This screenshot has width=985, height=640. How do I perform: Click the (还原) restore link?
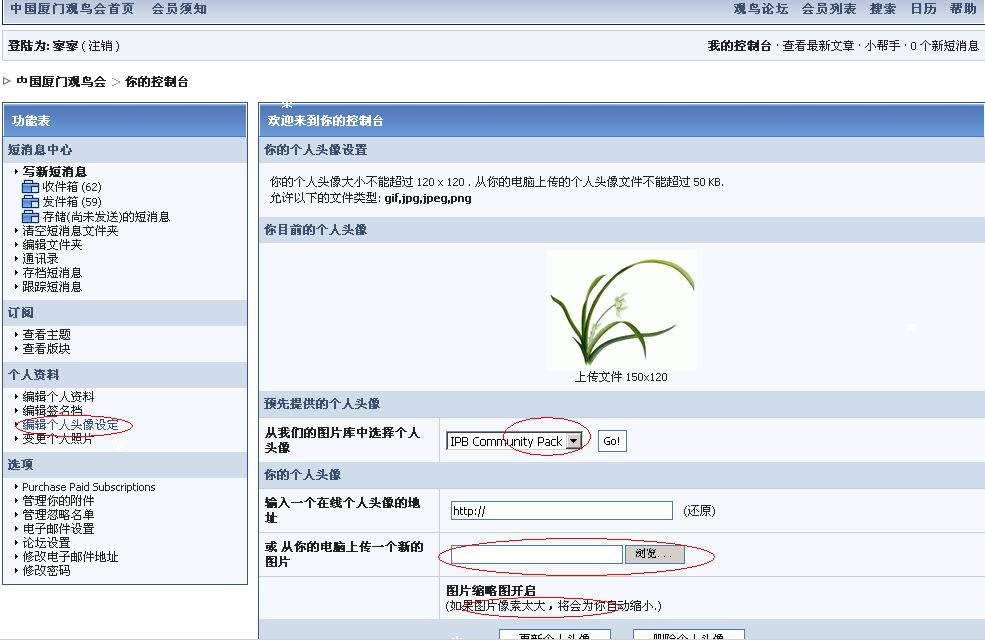[699, 511]
